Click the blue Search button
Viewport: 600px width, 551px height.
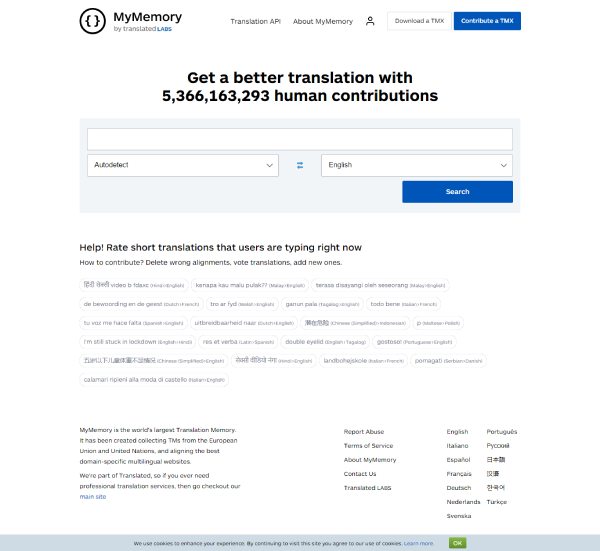click(457, 192)
